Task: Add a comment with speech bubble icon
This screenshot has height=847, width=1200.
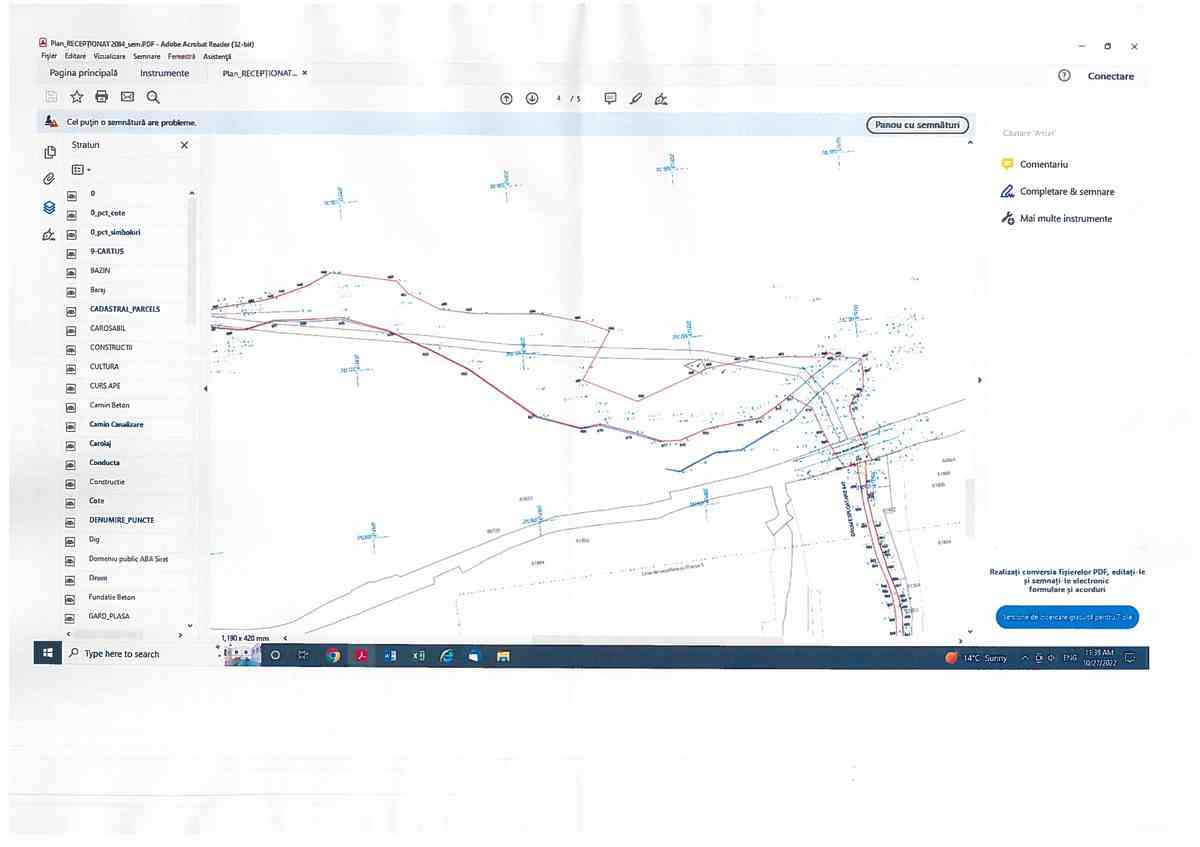Action: pos(610,98)
